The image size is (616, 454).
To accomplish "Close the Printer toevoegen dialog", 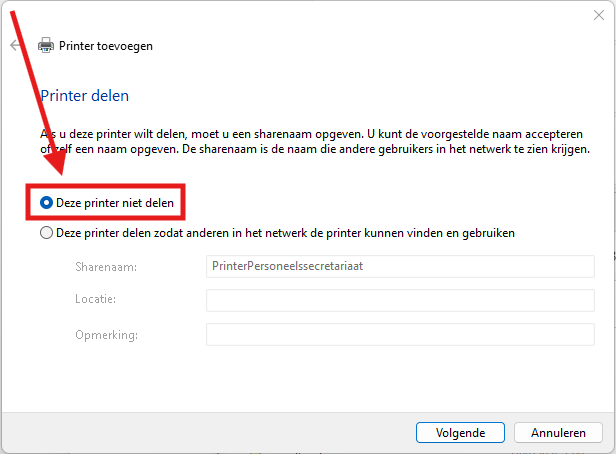I will tap(592, 13).
